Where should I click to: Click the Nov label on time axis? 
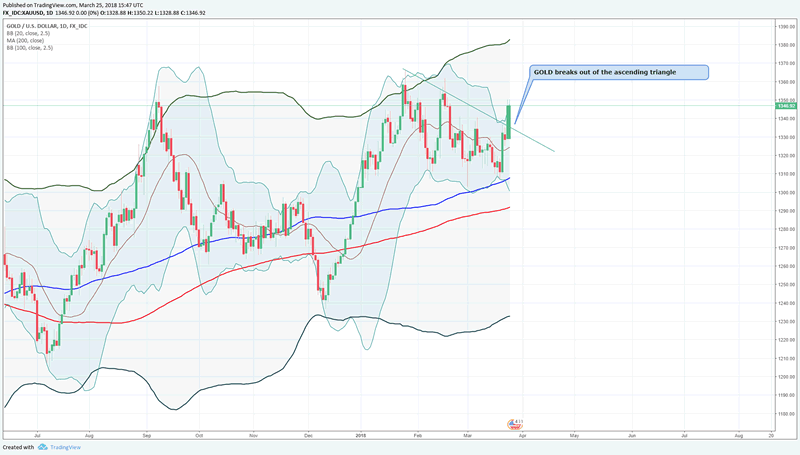click(254, 436)
